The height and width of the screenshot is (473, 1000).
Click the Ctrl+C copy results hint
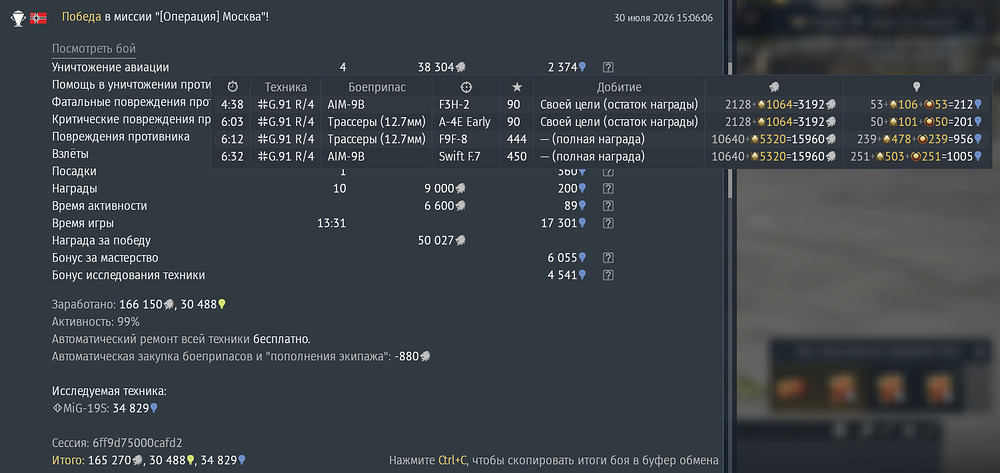tap(554, 460)
